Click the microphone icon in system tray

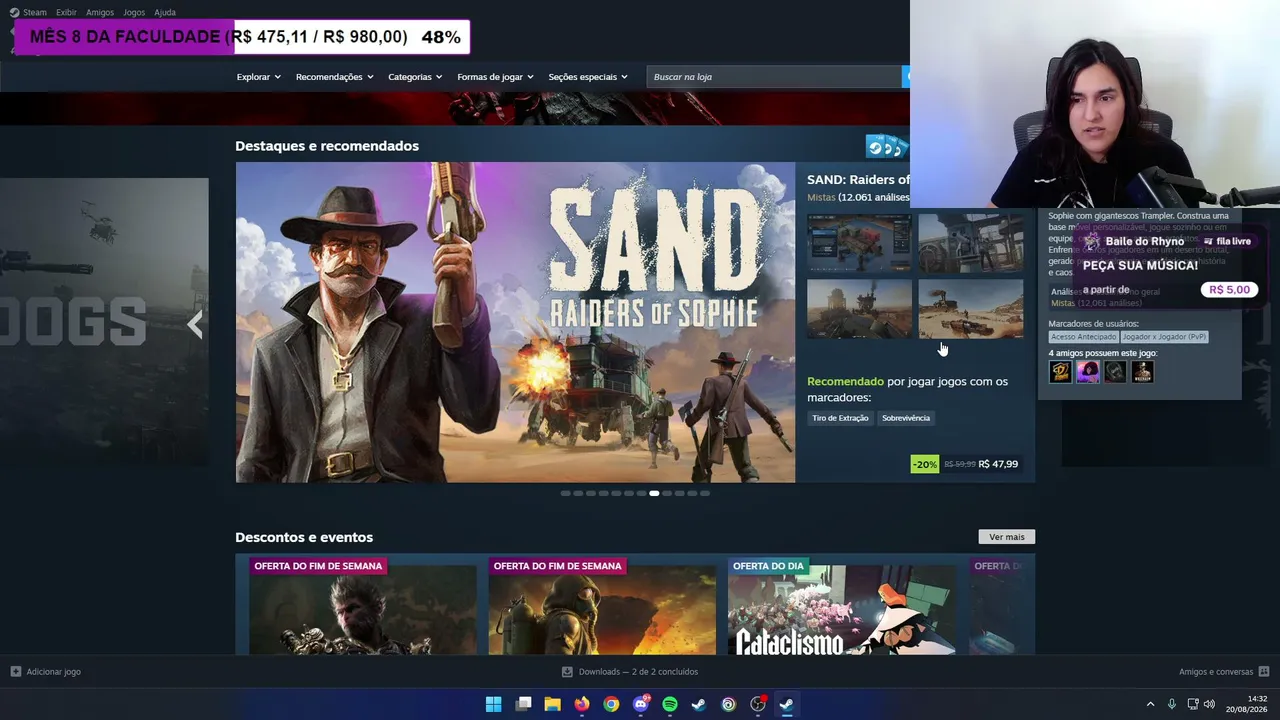click(1172, 704)
